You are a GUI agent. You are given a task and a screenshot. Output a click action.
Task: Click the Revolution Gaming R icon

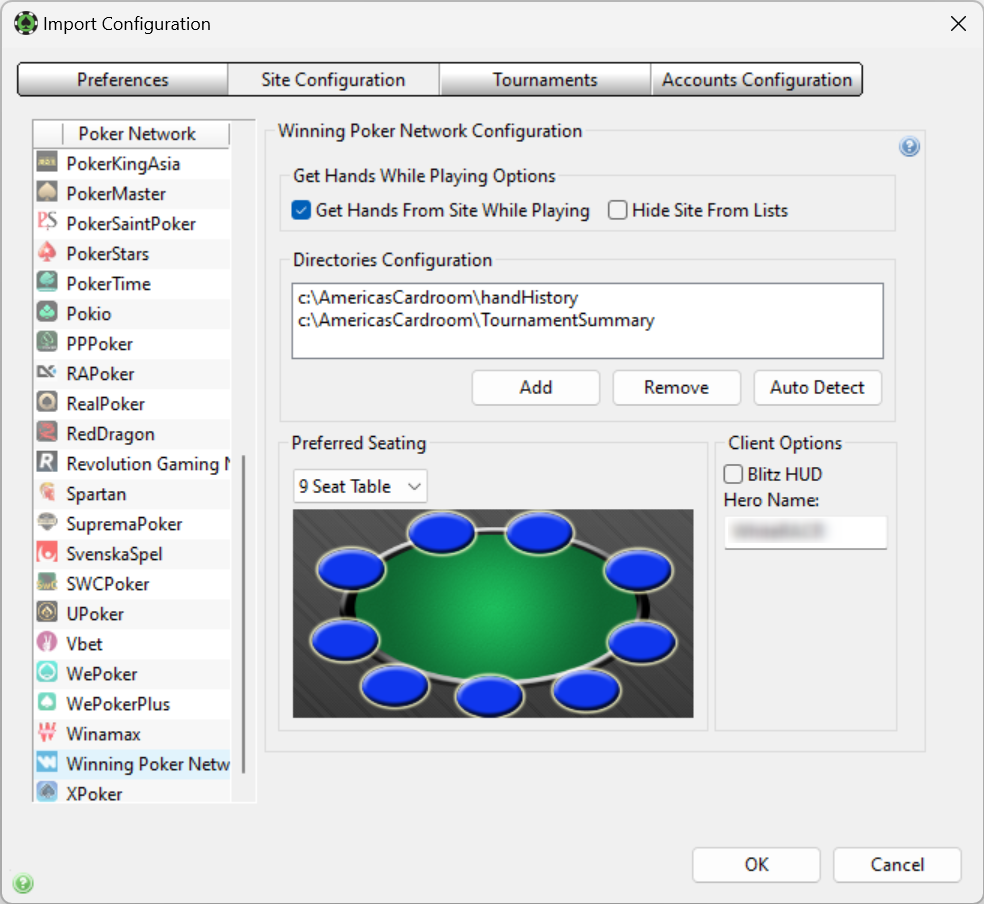pos(47,462)
